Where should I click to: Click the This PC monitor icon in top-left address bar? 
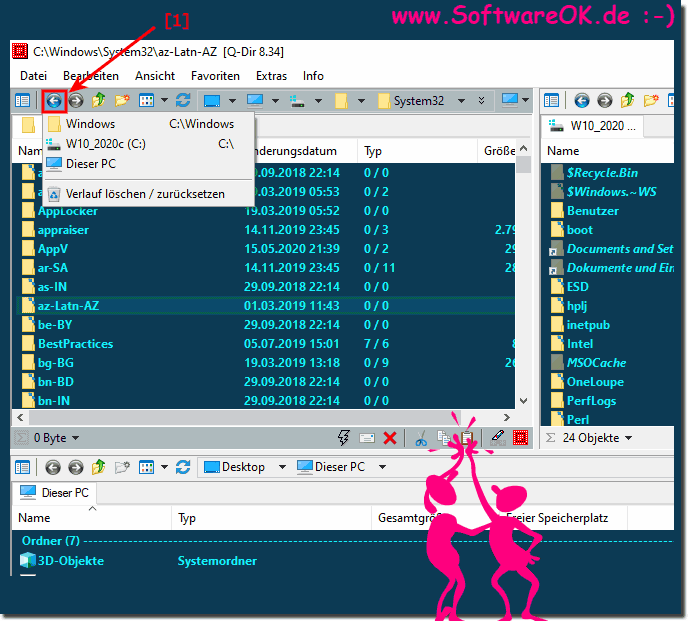[x=255, y=101]
